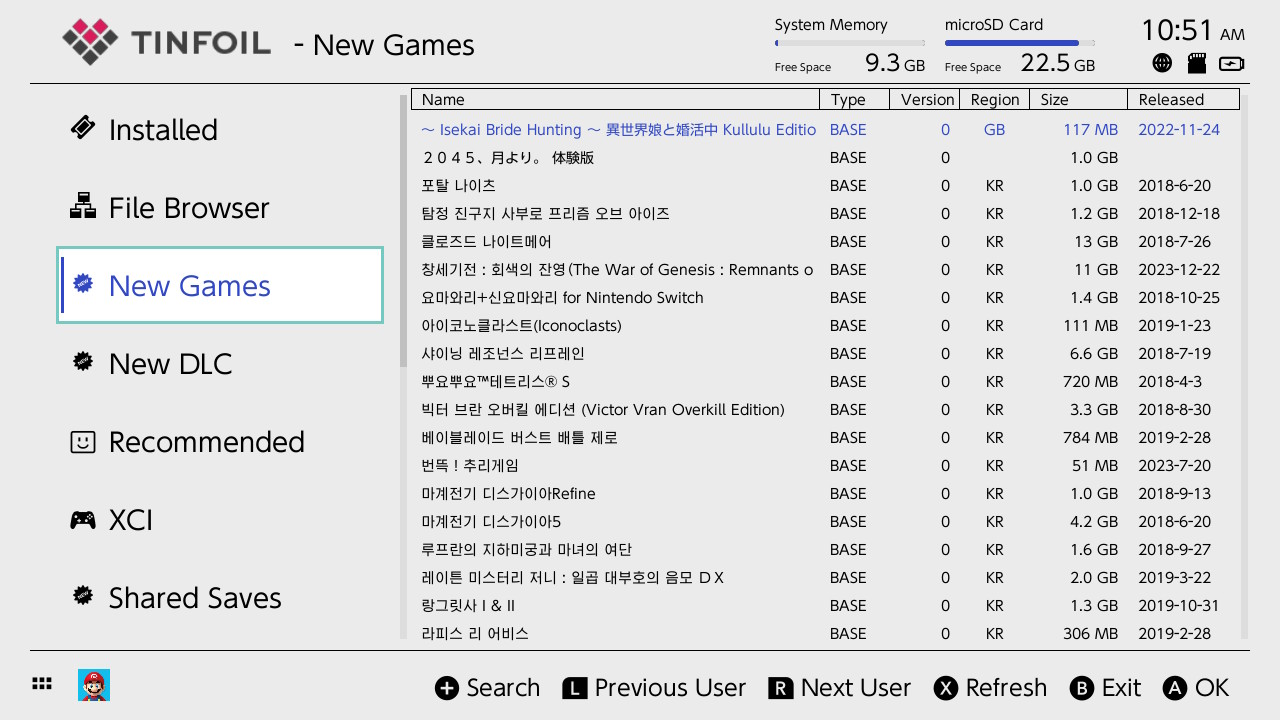Open the Installed menu item
This screenshot has height=720, width=1280.
(220, 129)
